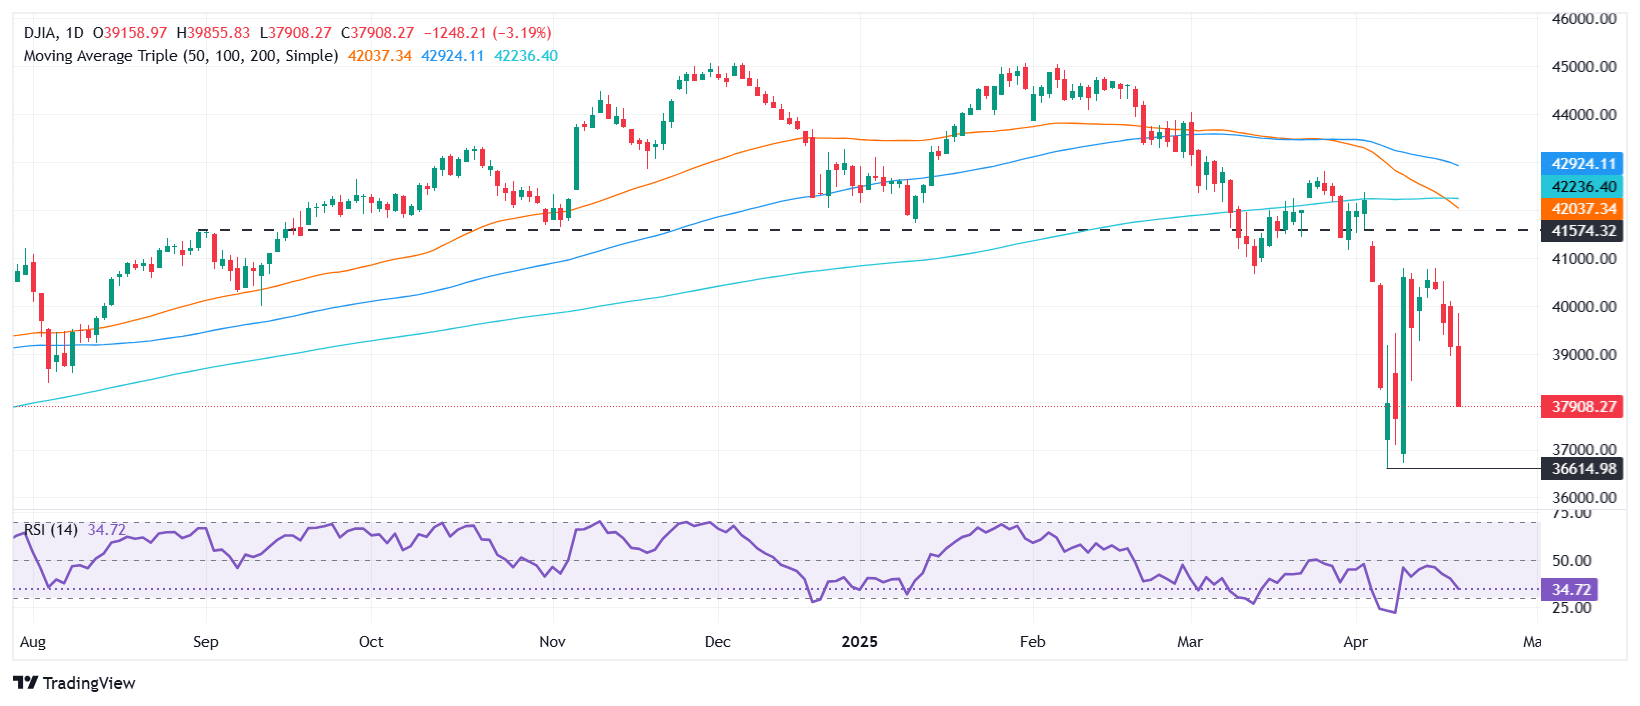The image size is (1640, 706).
Task: Click the TradingView logo icon
Action: (26, 683)
